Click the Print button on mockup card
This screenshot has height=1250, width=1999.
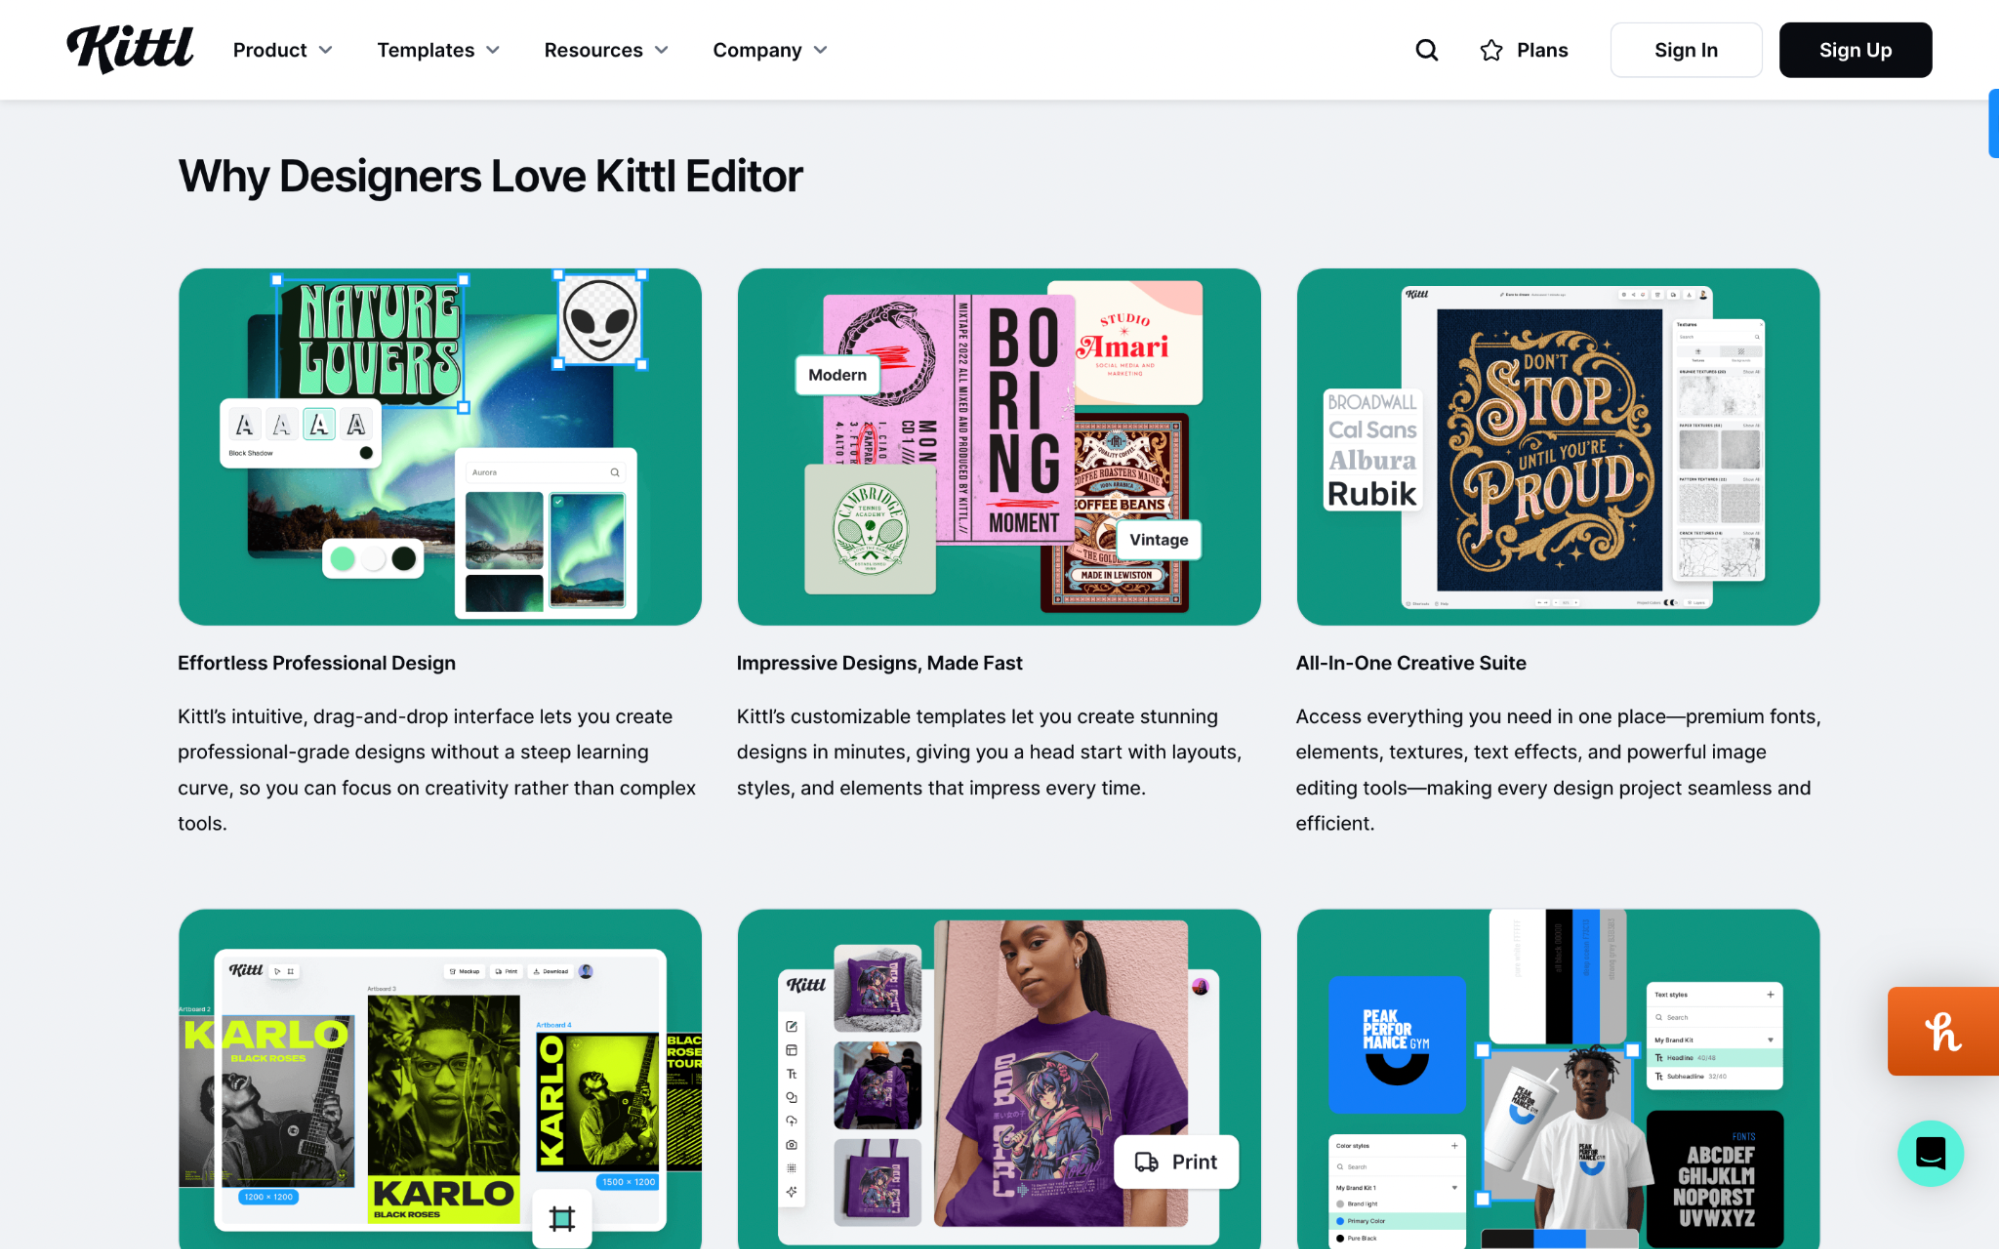pyautogui.click(x=1176, y=1162)
